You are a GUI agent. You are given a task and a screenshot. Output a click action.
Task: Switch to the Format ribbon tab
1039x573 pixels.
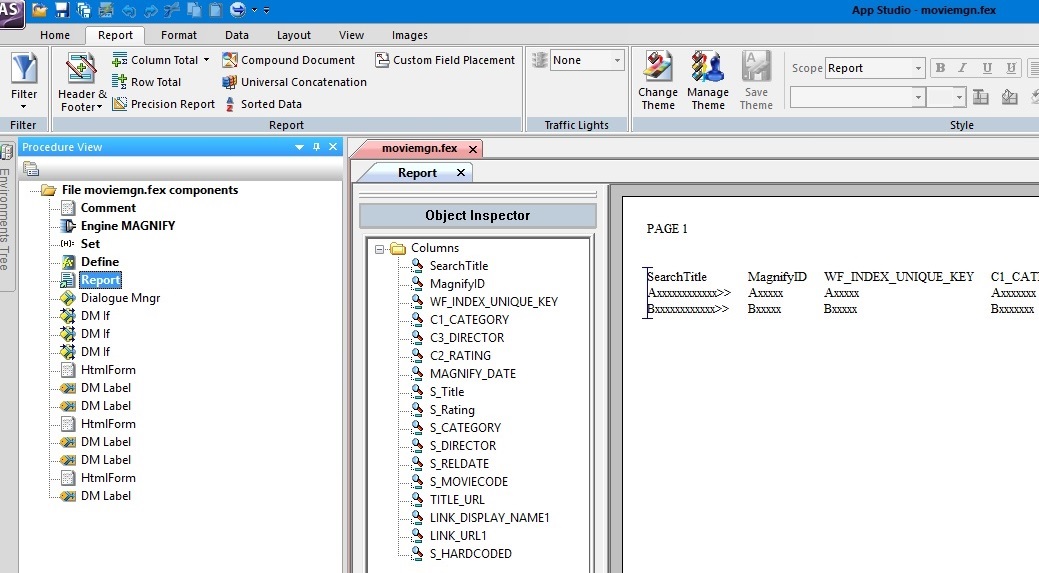click(179, 35)
